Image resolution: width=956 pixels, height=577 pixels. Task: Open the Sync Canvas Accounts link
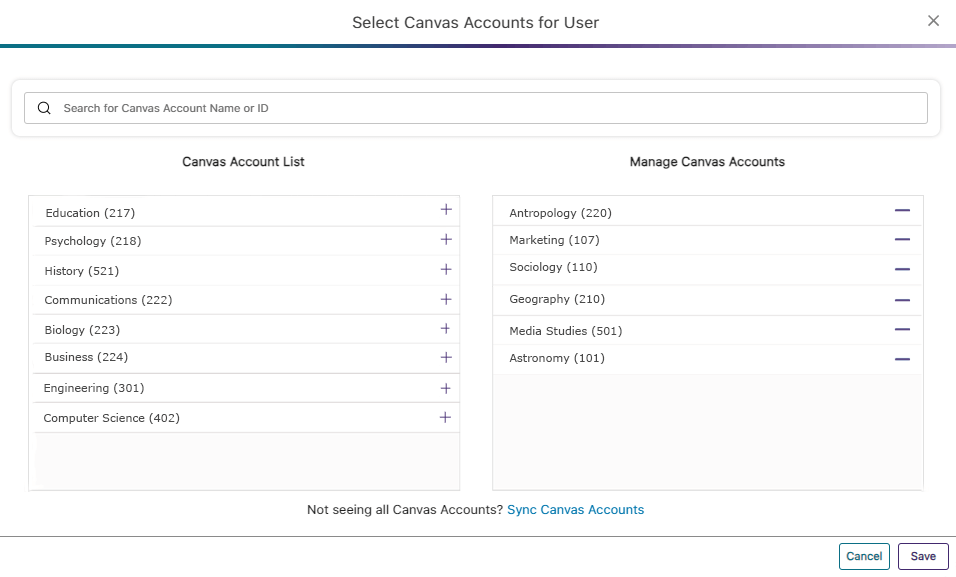point(575,510)
